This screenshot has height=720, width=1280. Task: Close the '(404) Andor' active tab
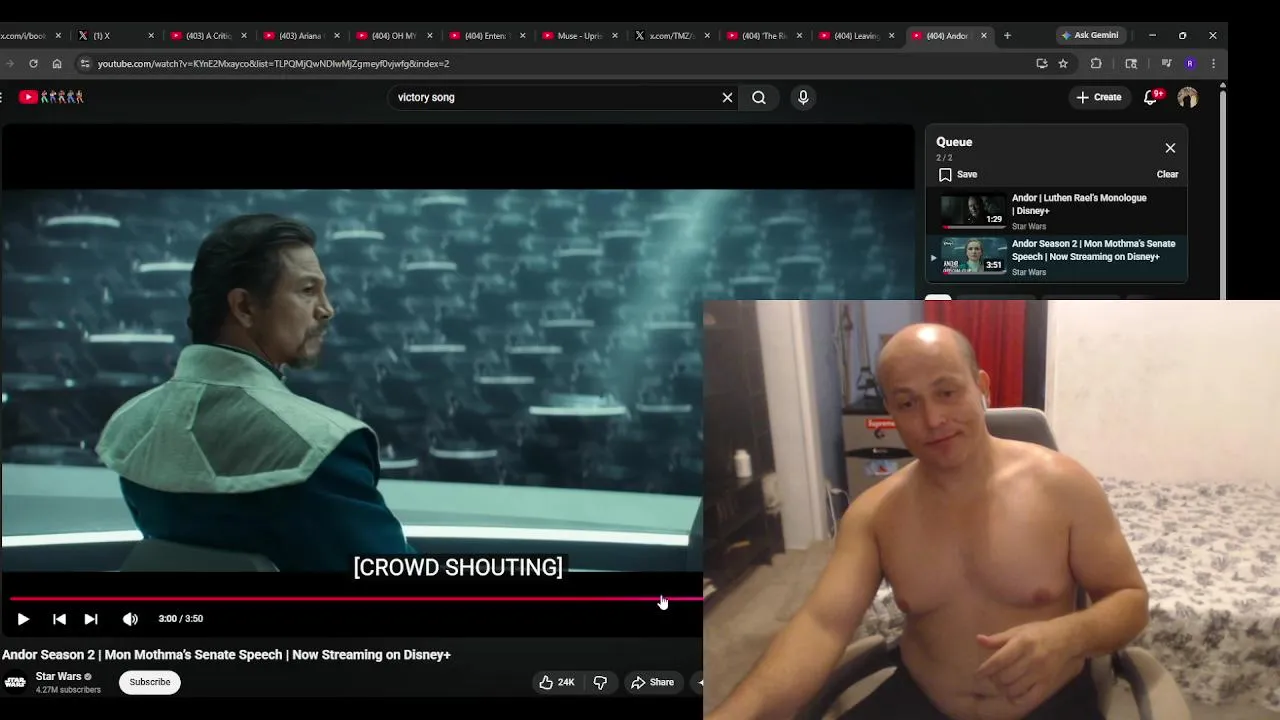(x=984, y=35)
